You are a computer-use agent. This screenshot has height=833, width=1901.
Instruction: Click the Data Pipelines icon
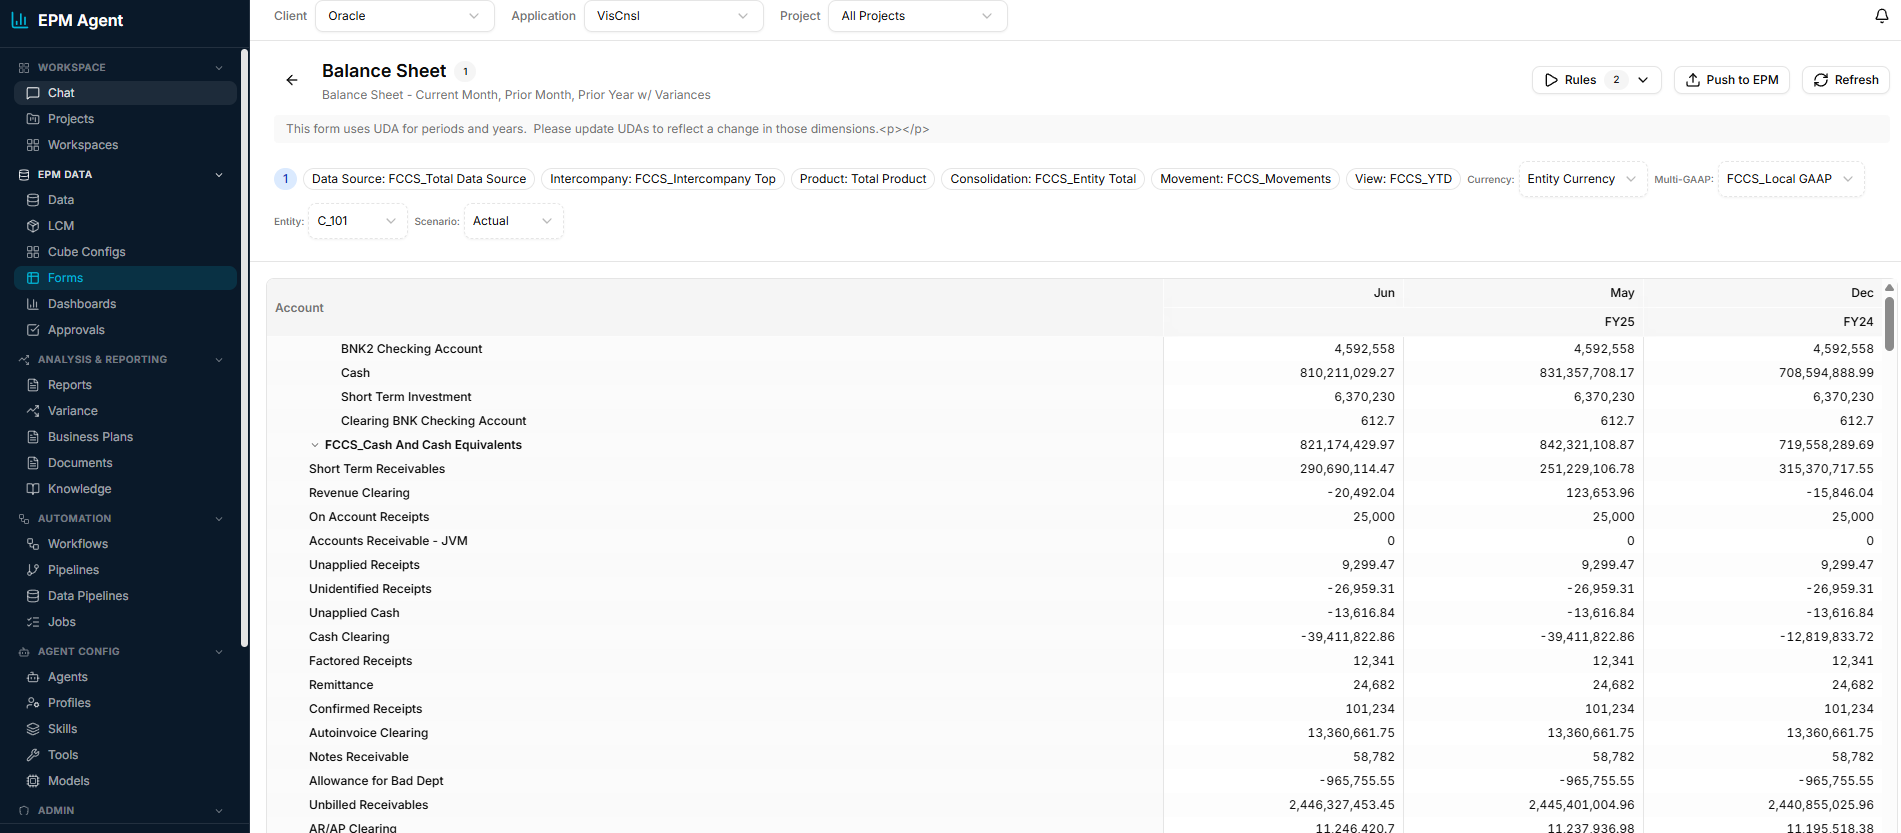(33, 596)
